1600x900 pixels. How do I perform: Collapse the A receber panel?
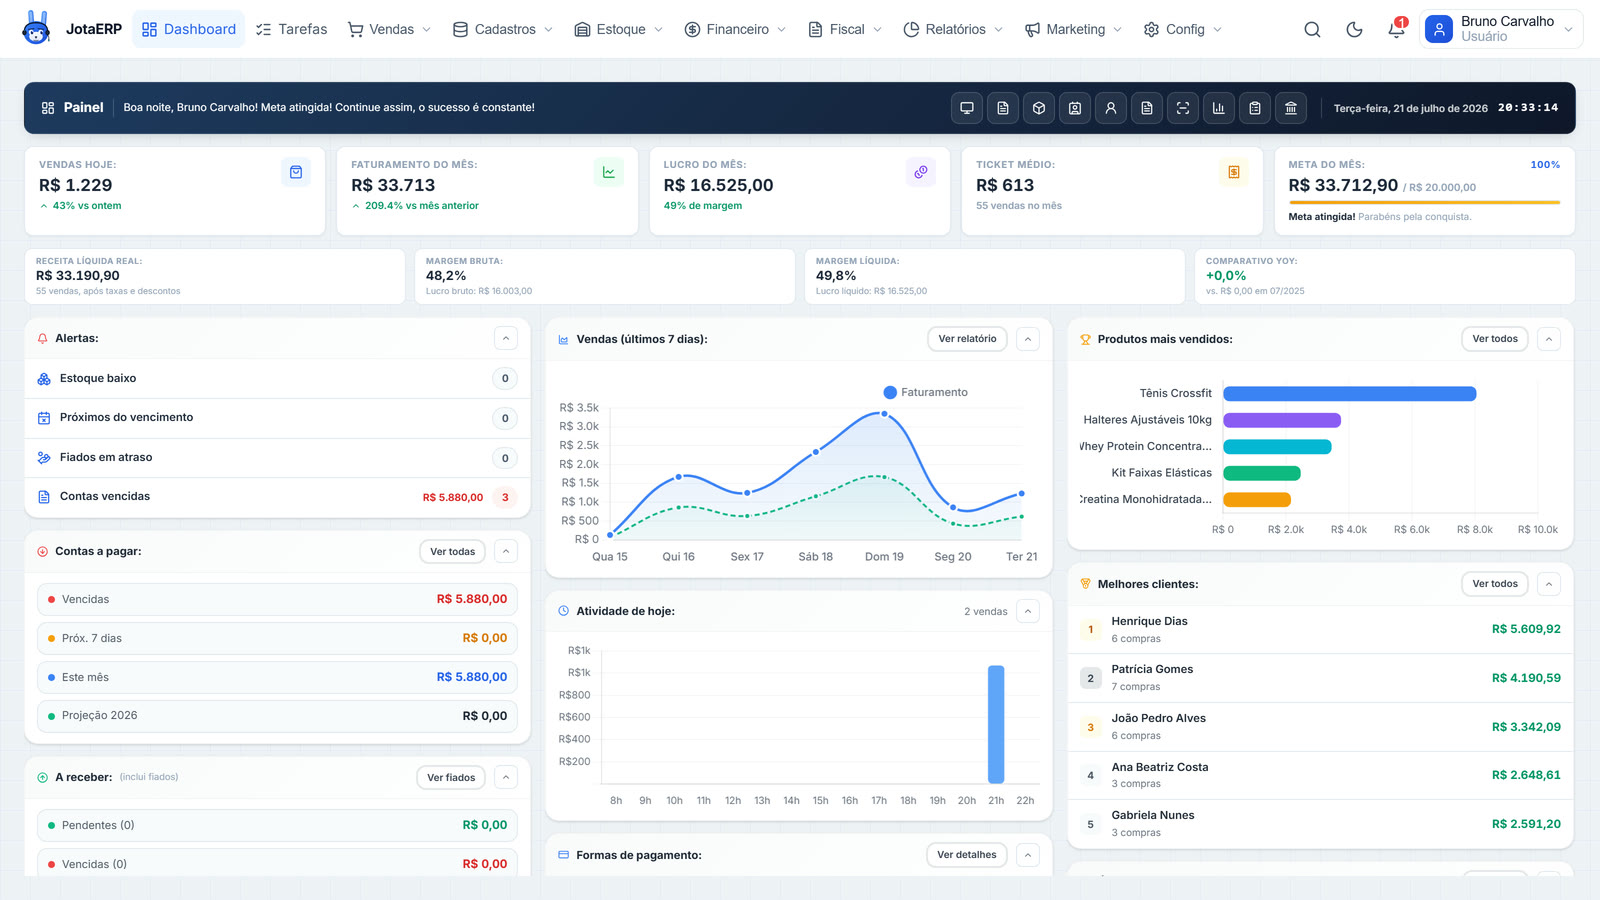(506, 778)
